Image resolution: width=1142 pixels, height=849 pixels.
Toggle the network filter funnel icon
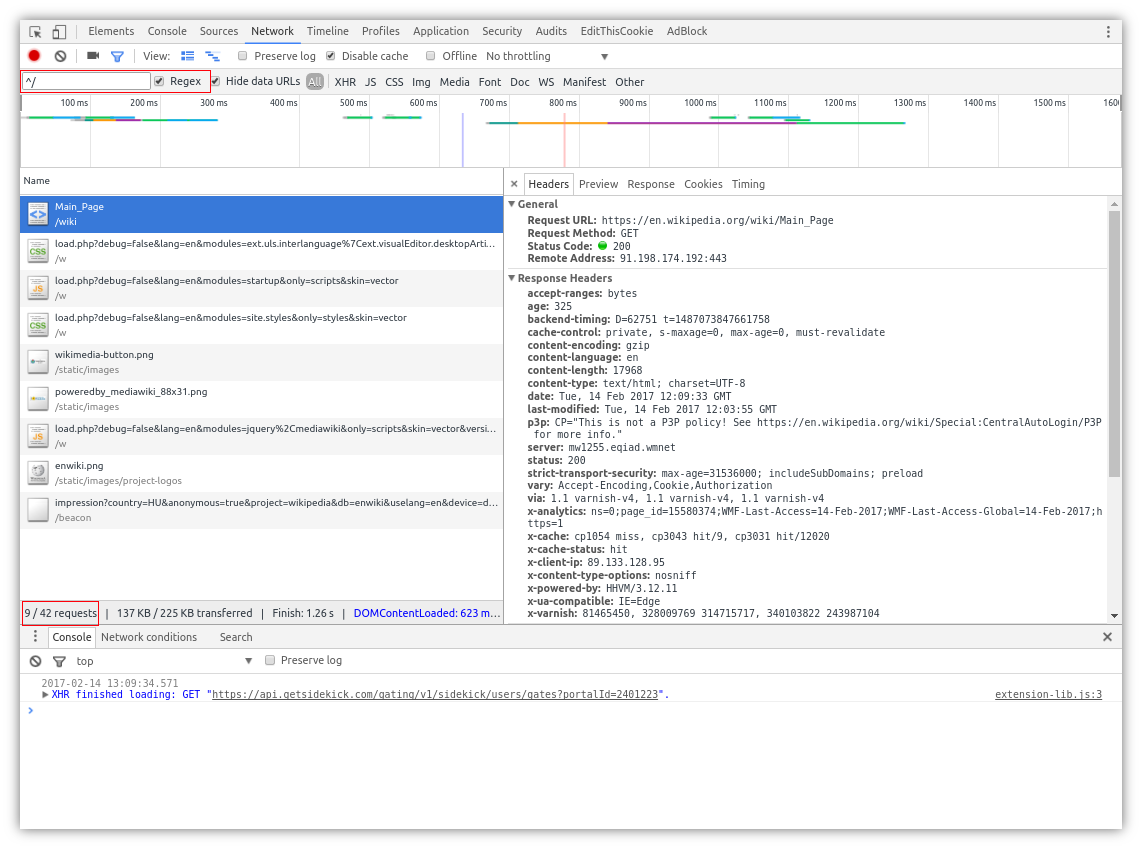[117, 56]
